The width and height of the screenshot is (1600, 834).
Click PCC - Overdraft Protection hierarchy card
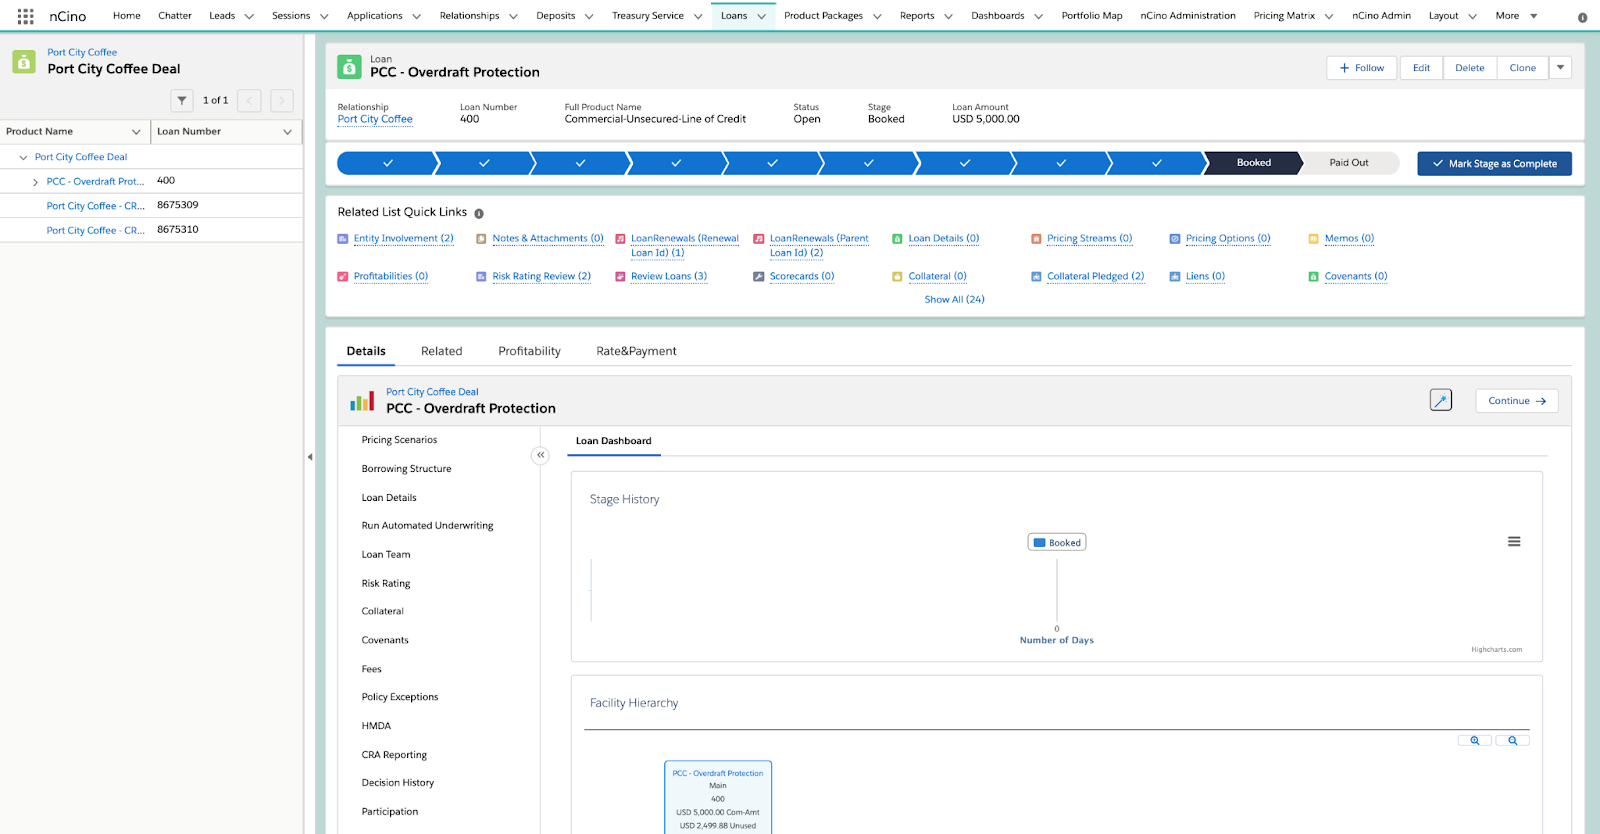point(718,798)
